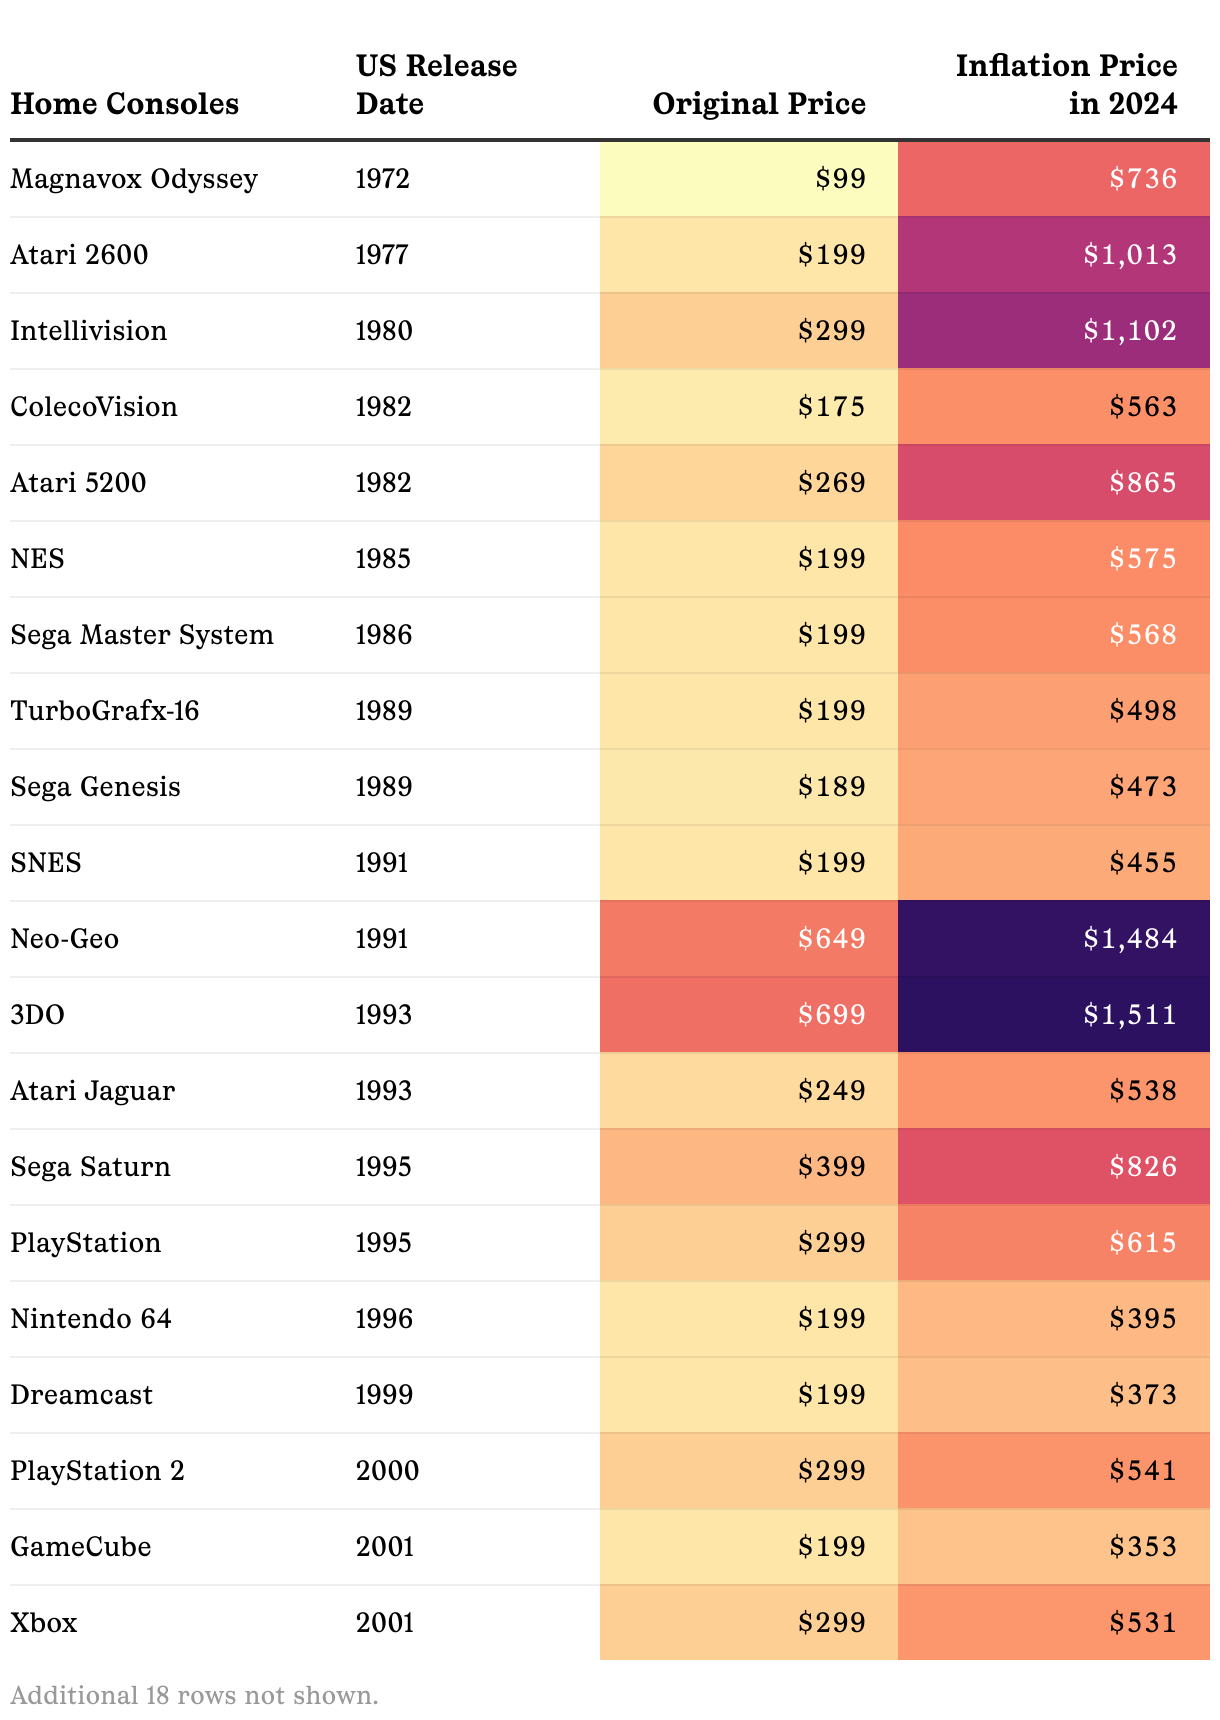Click the Dreamcast release year 1999
The height and width of the screenshot is (1720, 1220).
pos(384,1395)
